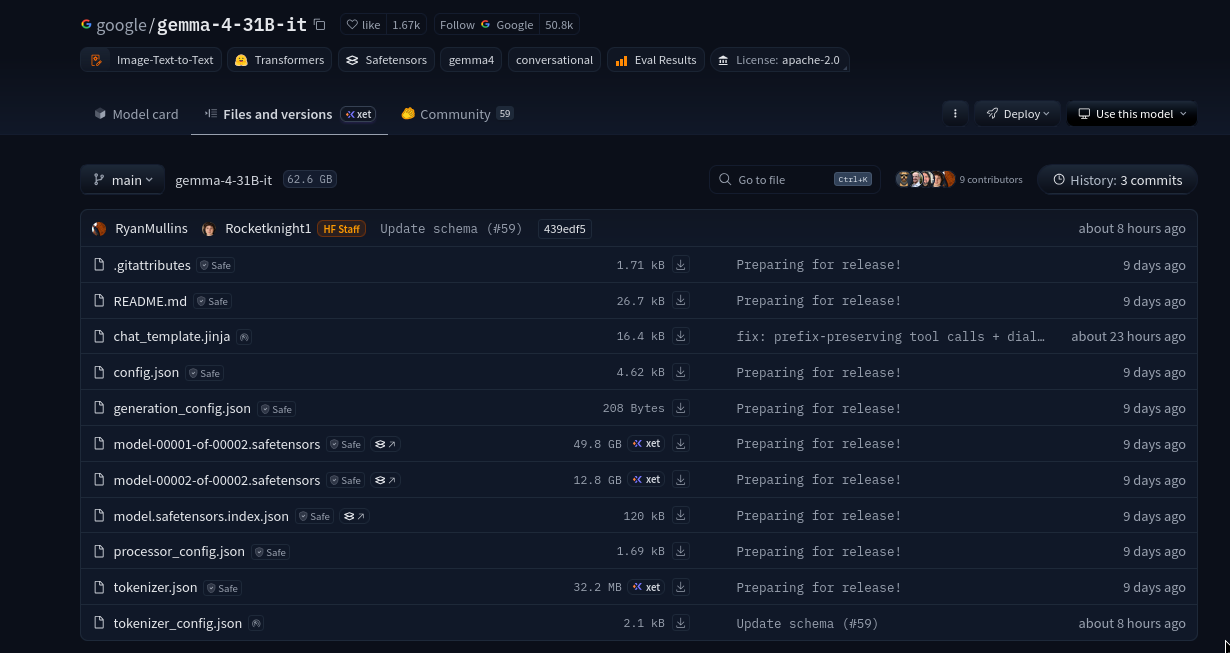The image size is (1230, 653).
Task: Open the Use this model dropdown
Action: click(x=1132, y=113)
